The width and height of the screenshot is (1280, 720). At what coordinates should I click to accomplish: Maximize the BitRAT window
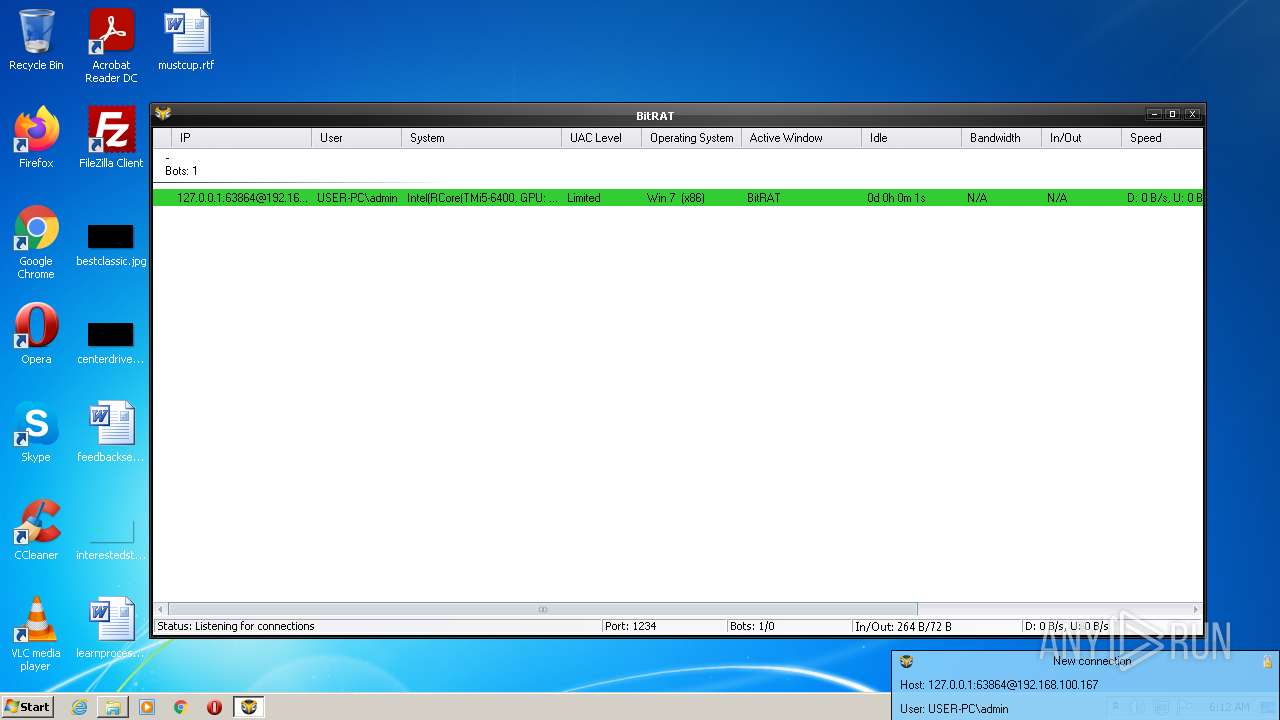[x=1173, y=114]
